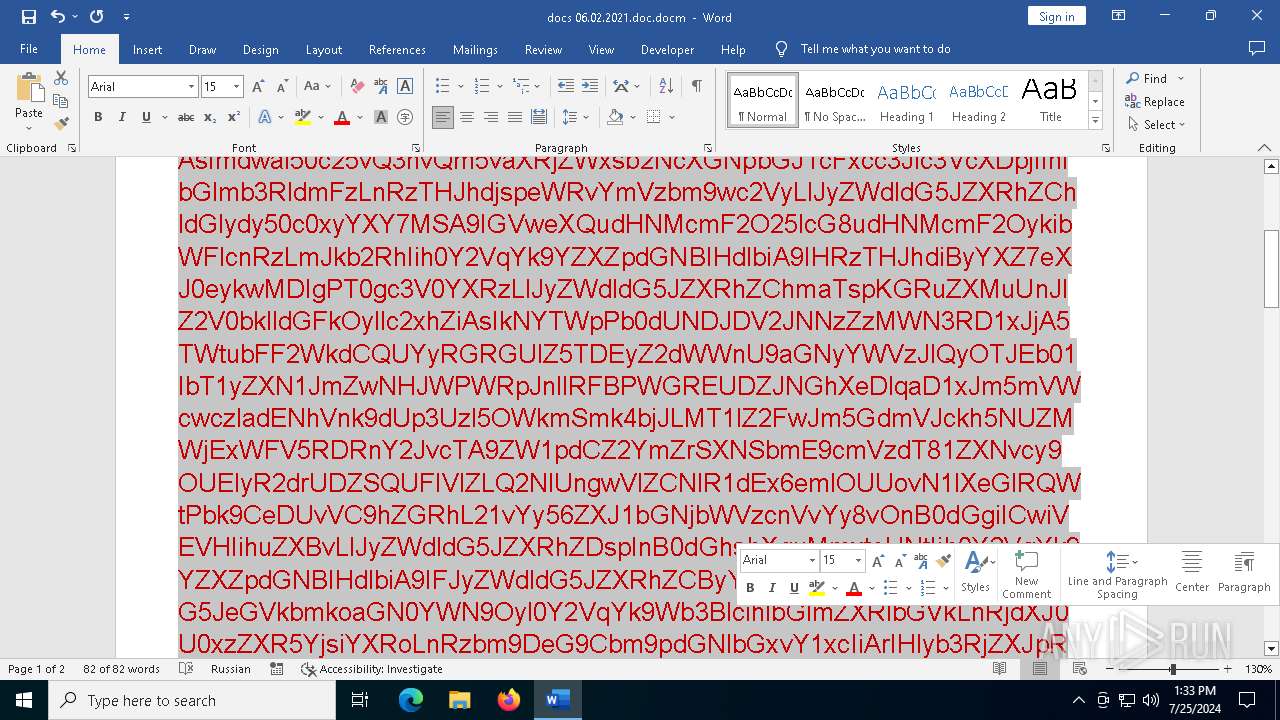
Task: Toggle Italic in the floating mini toolbar
Action: coord(772,588)
